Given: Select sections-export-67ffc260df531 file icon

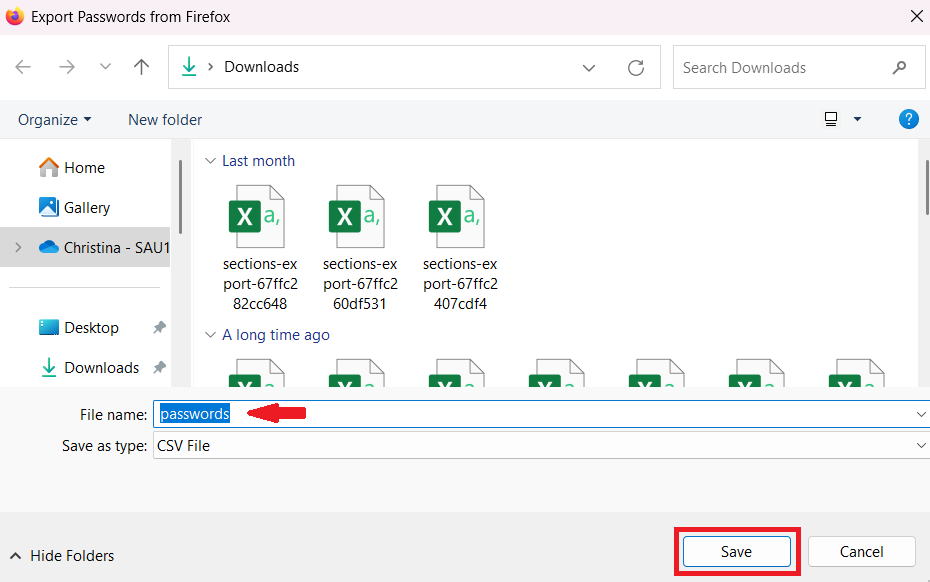Looking at the screenshot, I should tap(358, 216).
